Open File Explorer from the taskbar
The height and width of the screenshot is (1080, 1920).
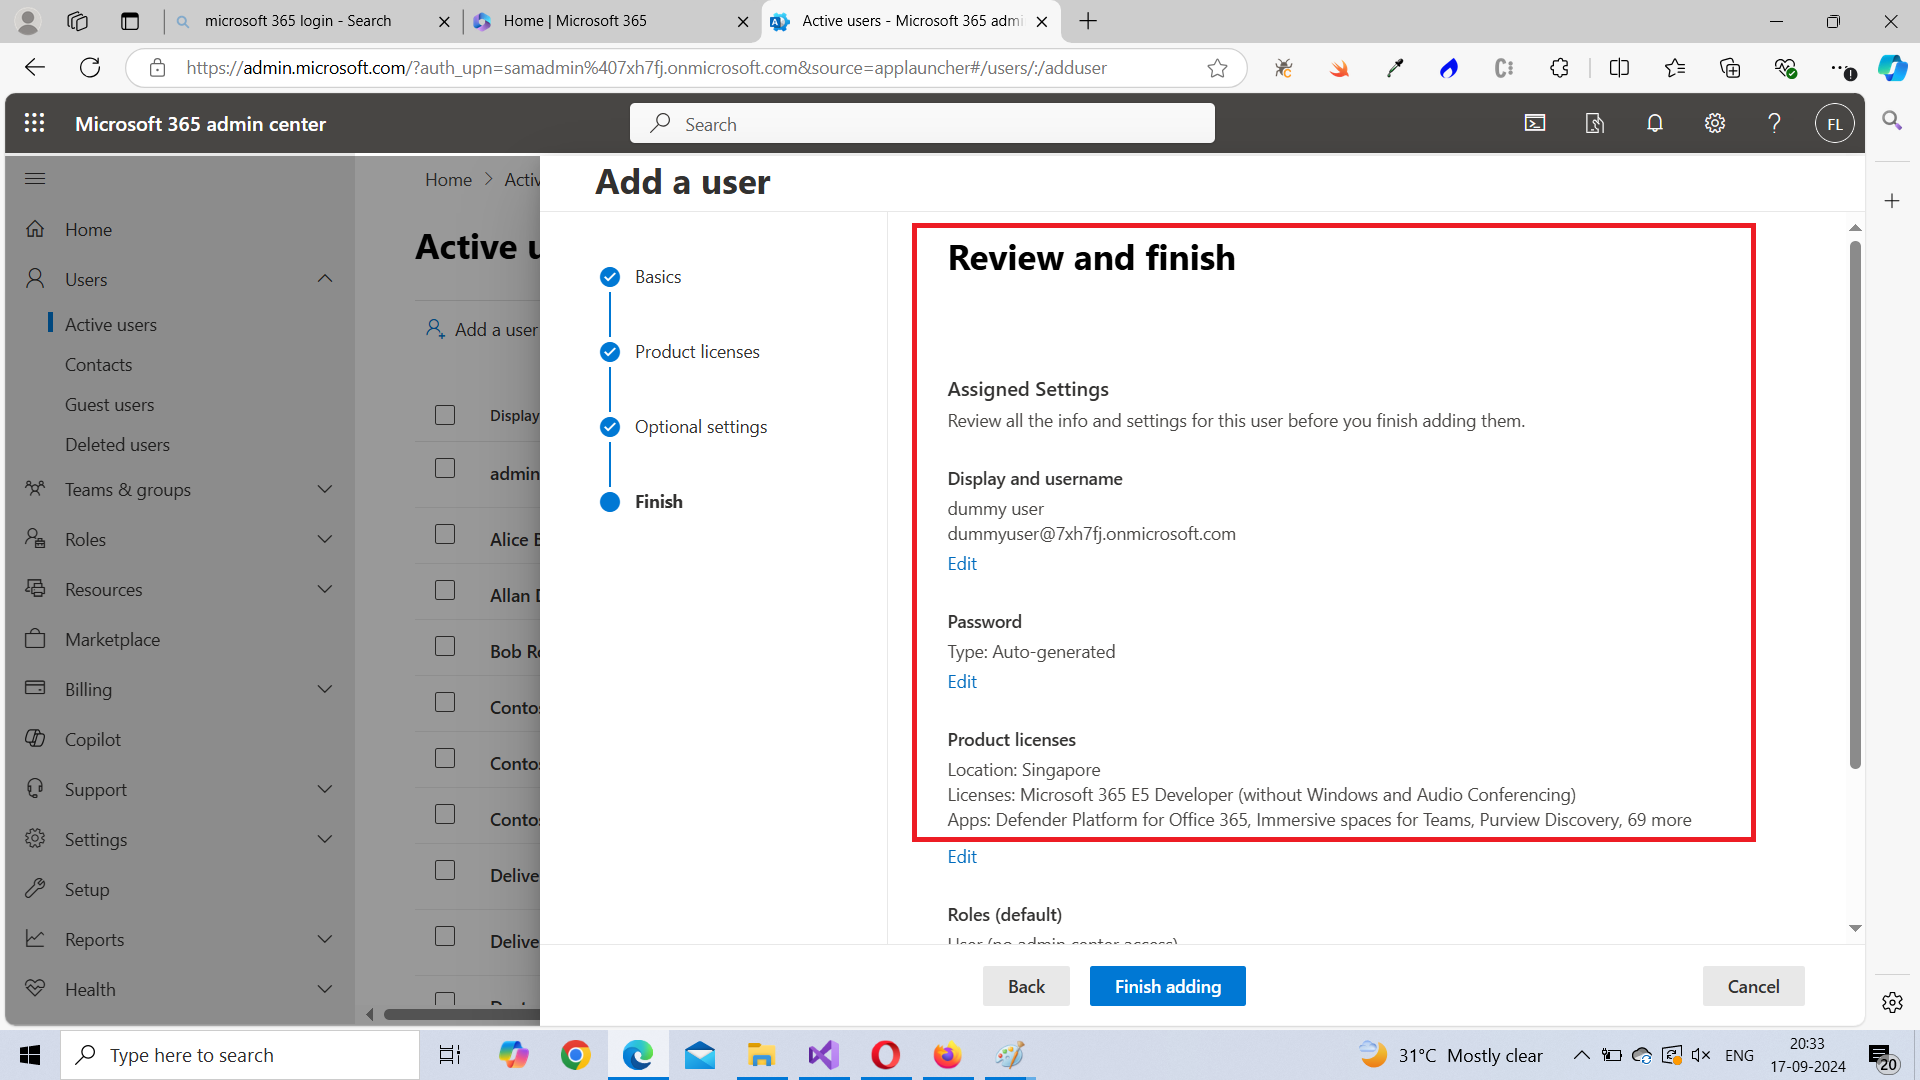761,1055
